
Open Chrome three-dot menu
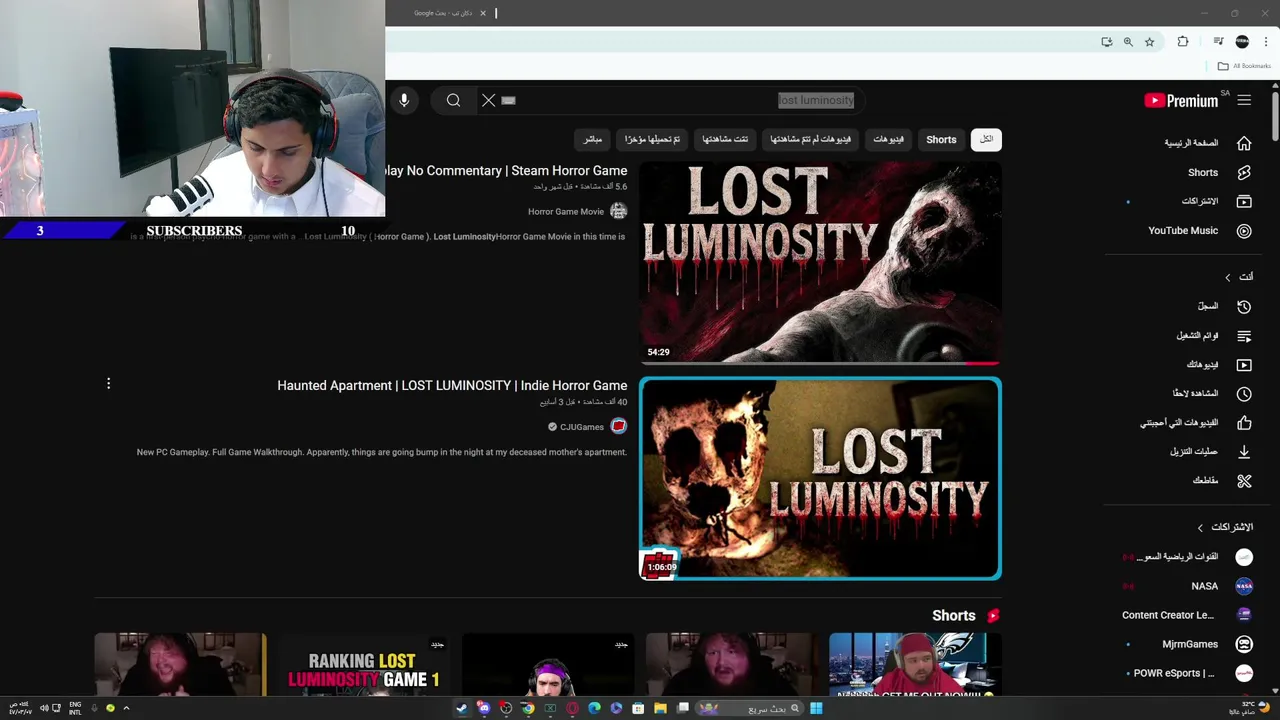click(1266, 42)
